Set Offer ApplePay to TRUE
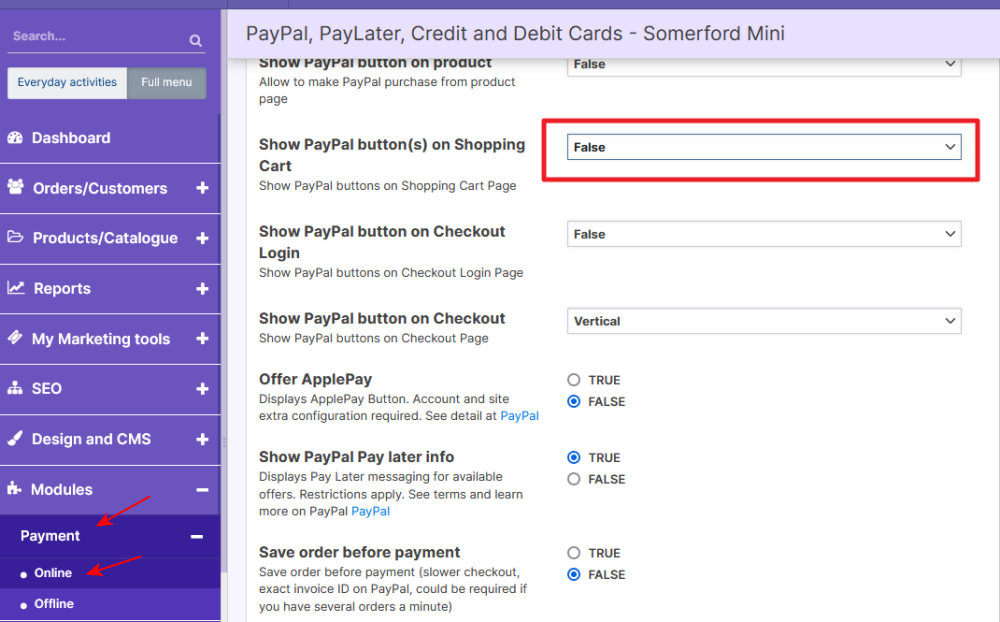 click(x=574, y=380)
